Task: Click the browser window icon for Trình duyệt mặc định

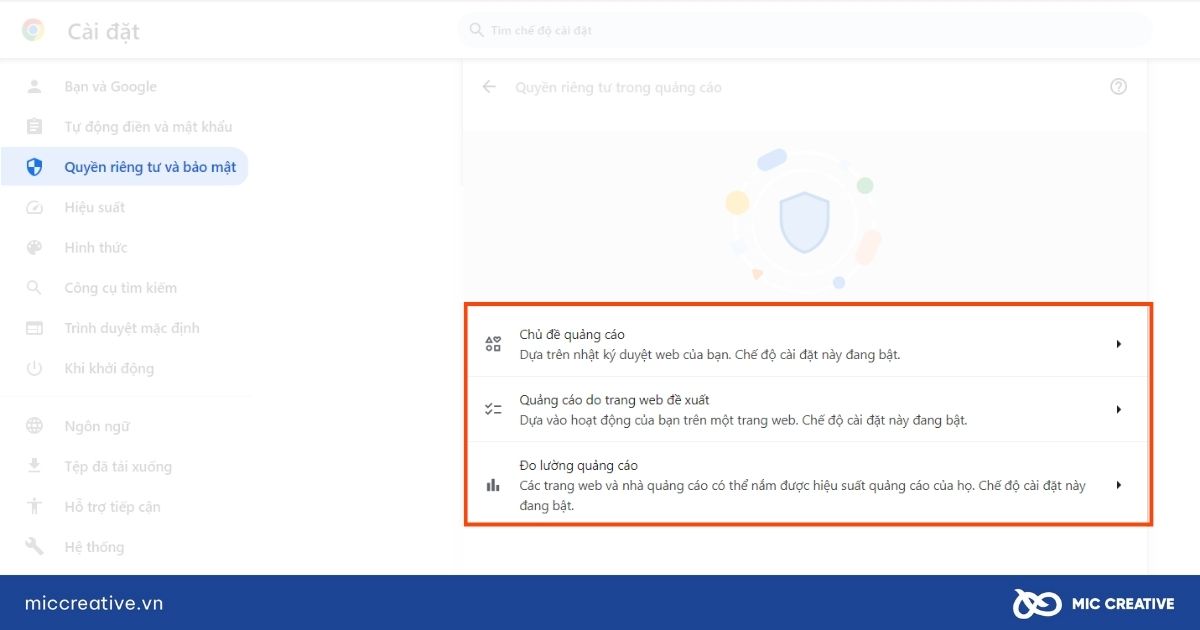Action: tap(34, 328)
